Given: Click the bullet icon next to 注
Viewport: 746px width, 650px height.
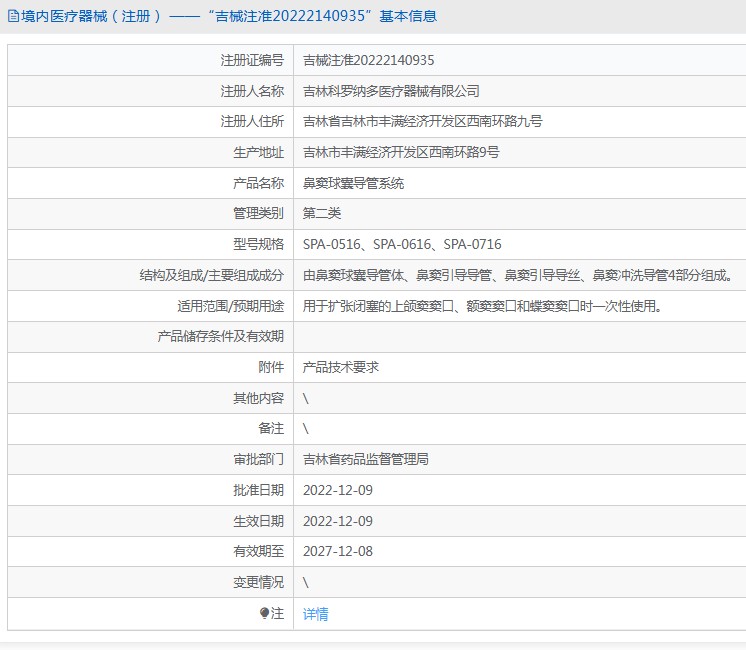Looking at the screenshot, I should coord(264,613).
